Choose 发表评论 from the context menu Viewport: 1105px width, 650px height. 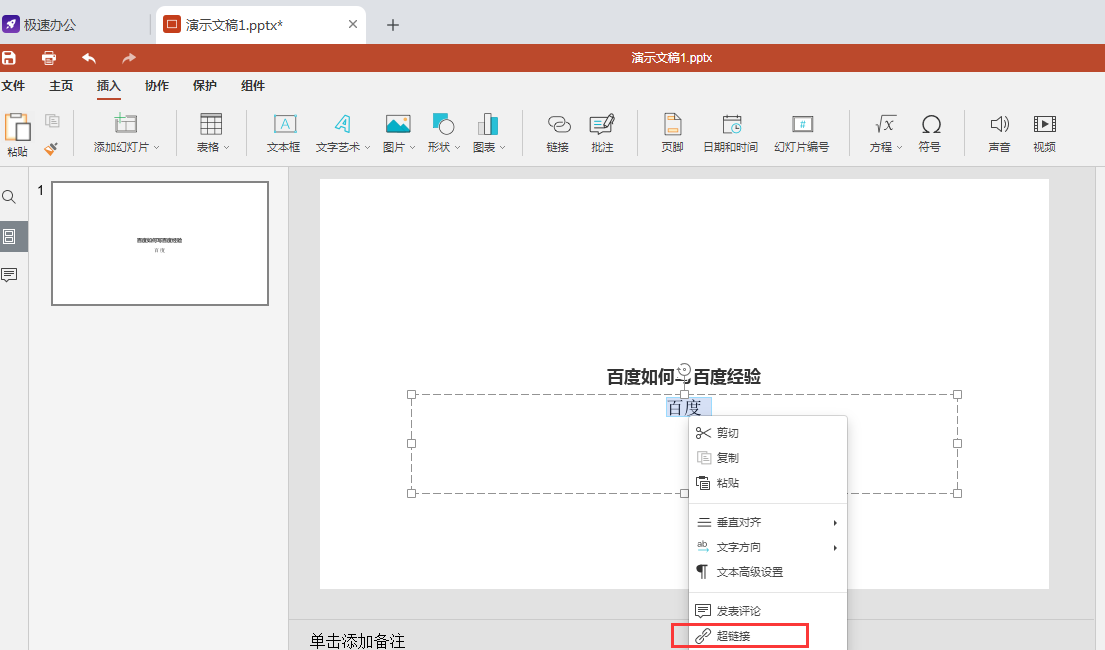(767, 611)
